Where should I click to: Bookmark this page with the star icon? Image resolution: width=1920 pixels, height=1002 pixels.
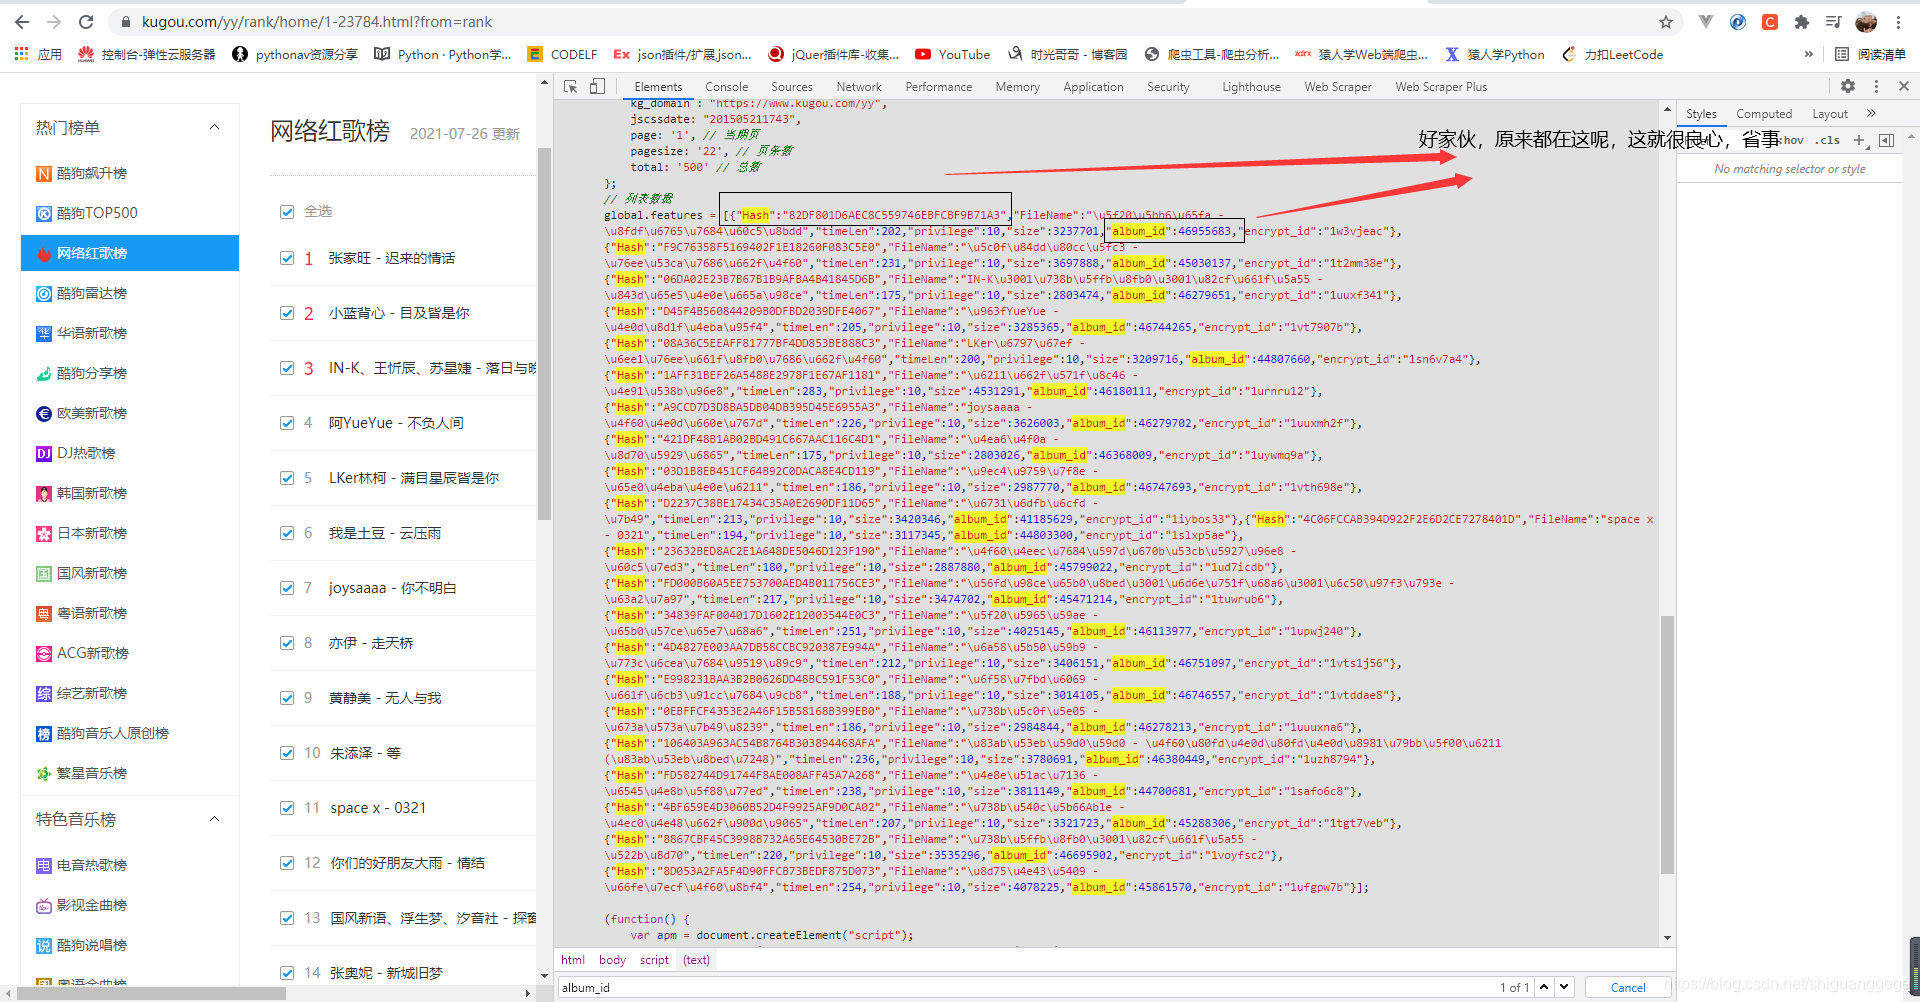(x=1666, y=22)
